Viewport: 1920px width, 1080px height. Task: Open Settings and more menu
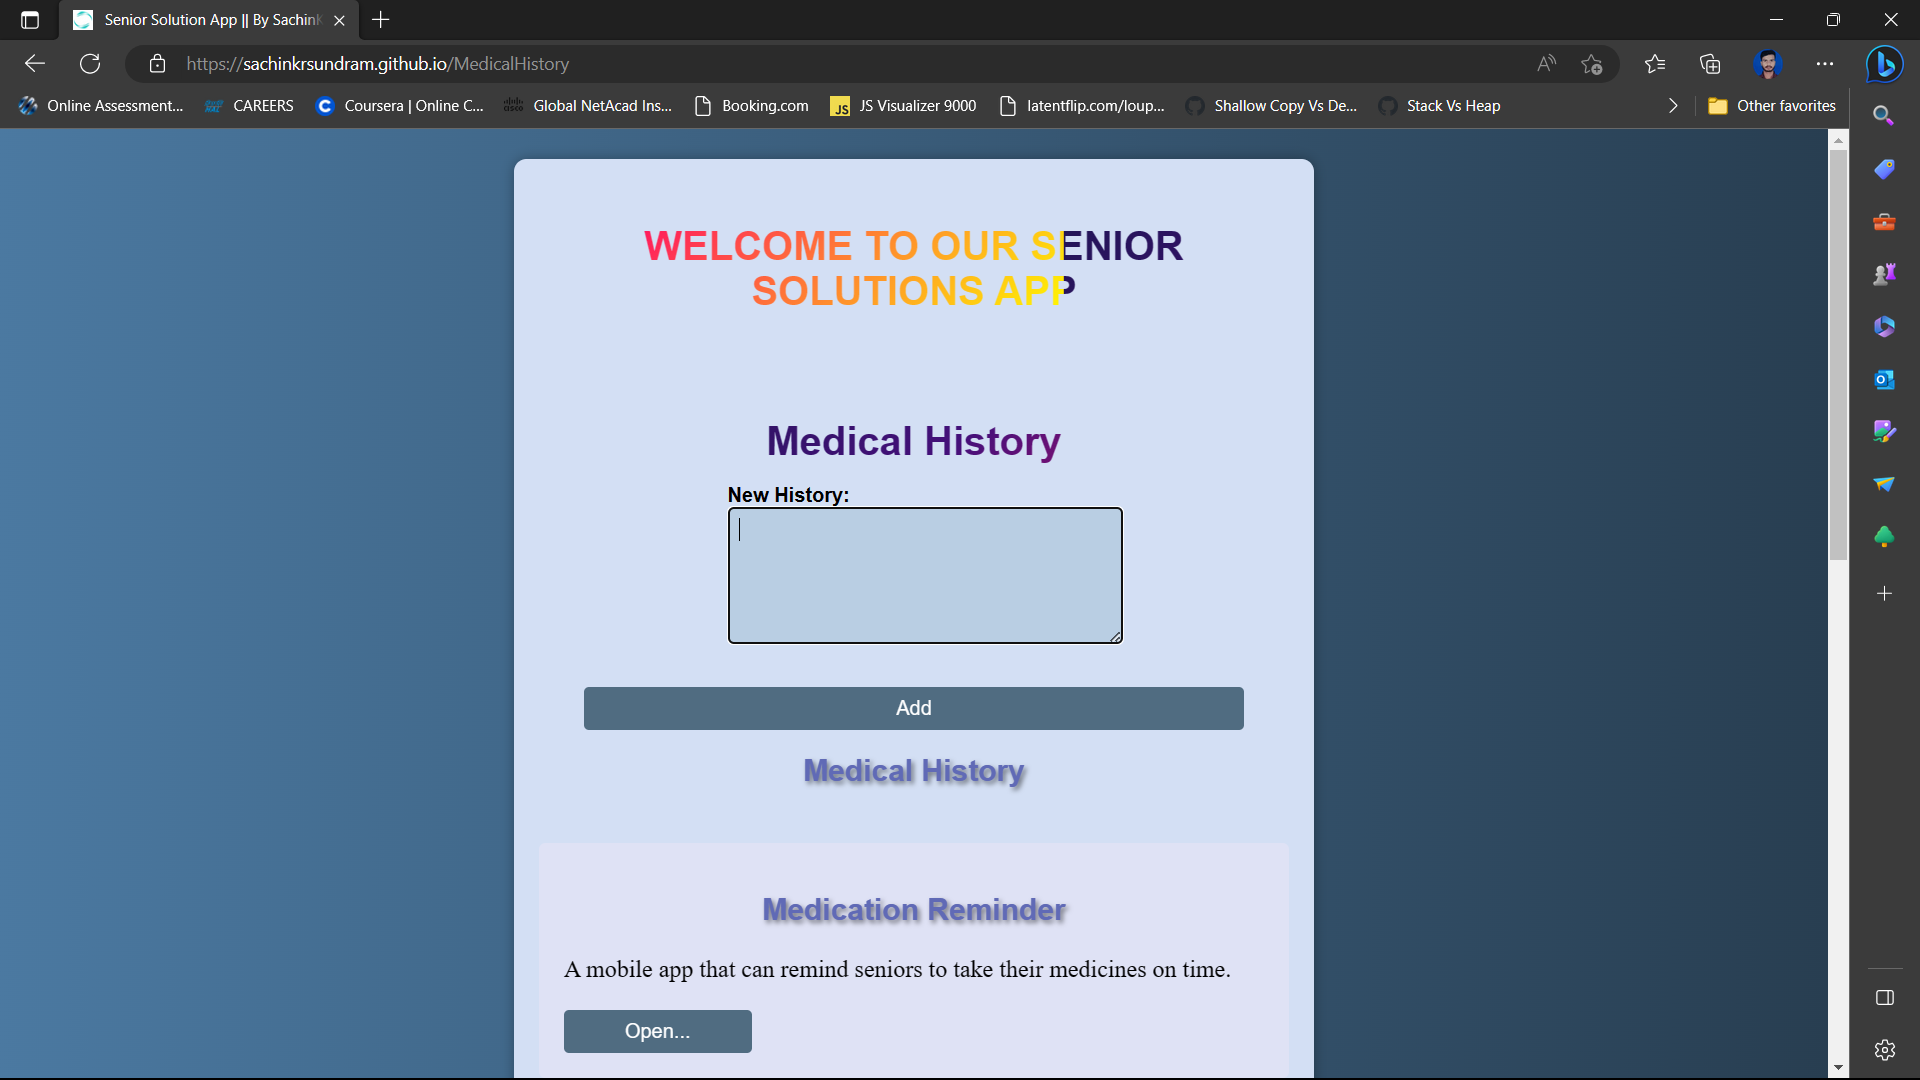click(x=1825, y=63)
